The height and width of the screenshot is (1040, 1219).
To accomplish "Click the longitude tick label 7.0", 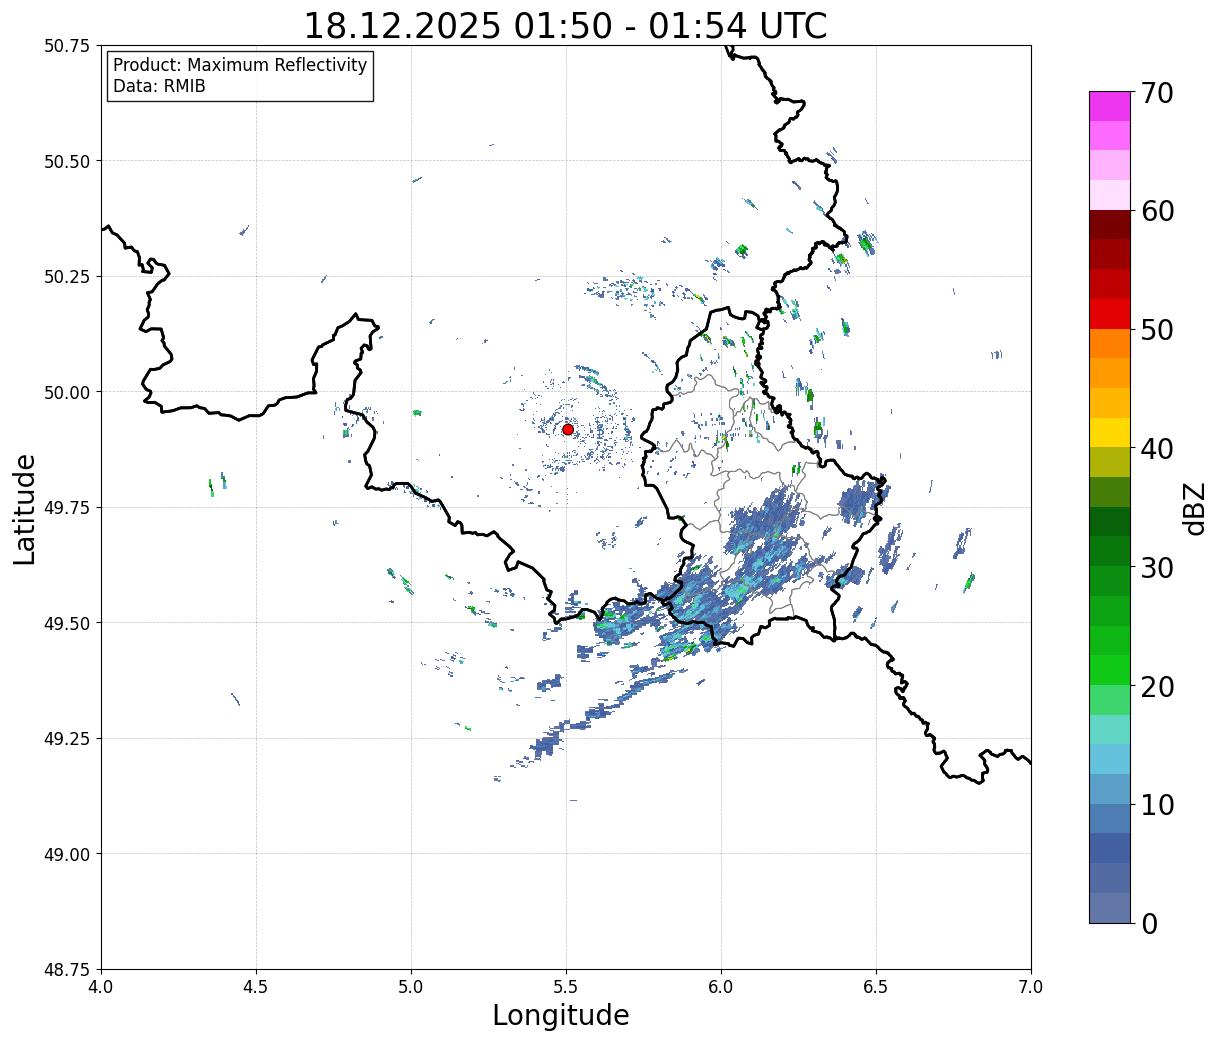I will click(1031, 987).
